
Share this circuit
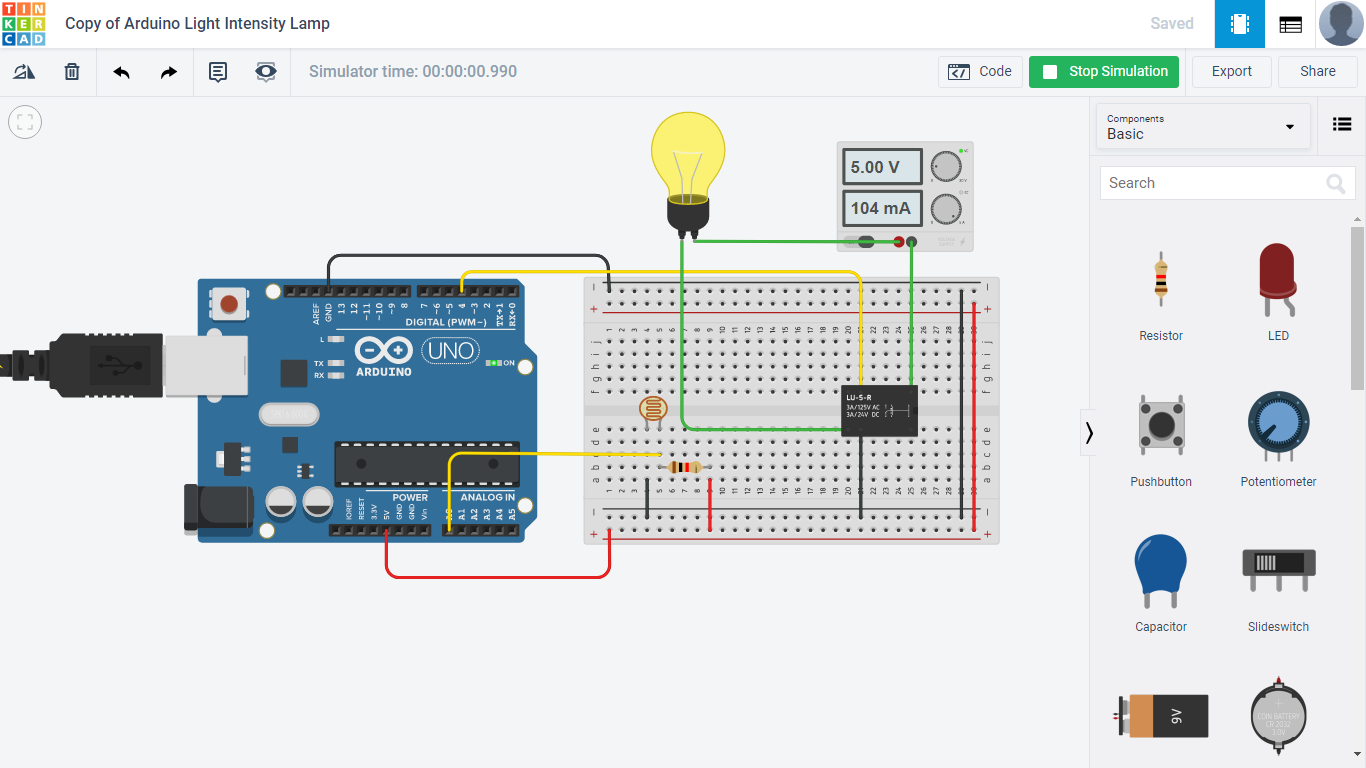[1318, 72]
